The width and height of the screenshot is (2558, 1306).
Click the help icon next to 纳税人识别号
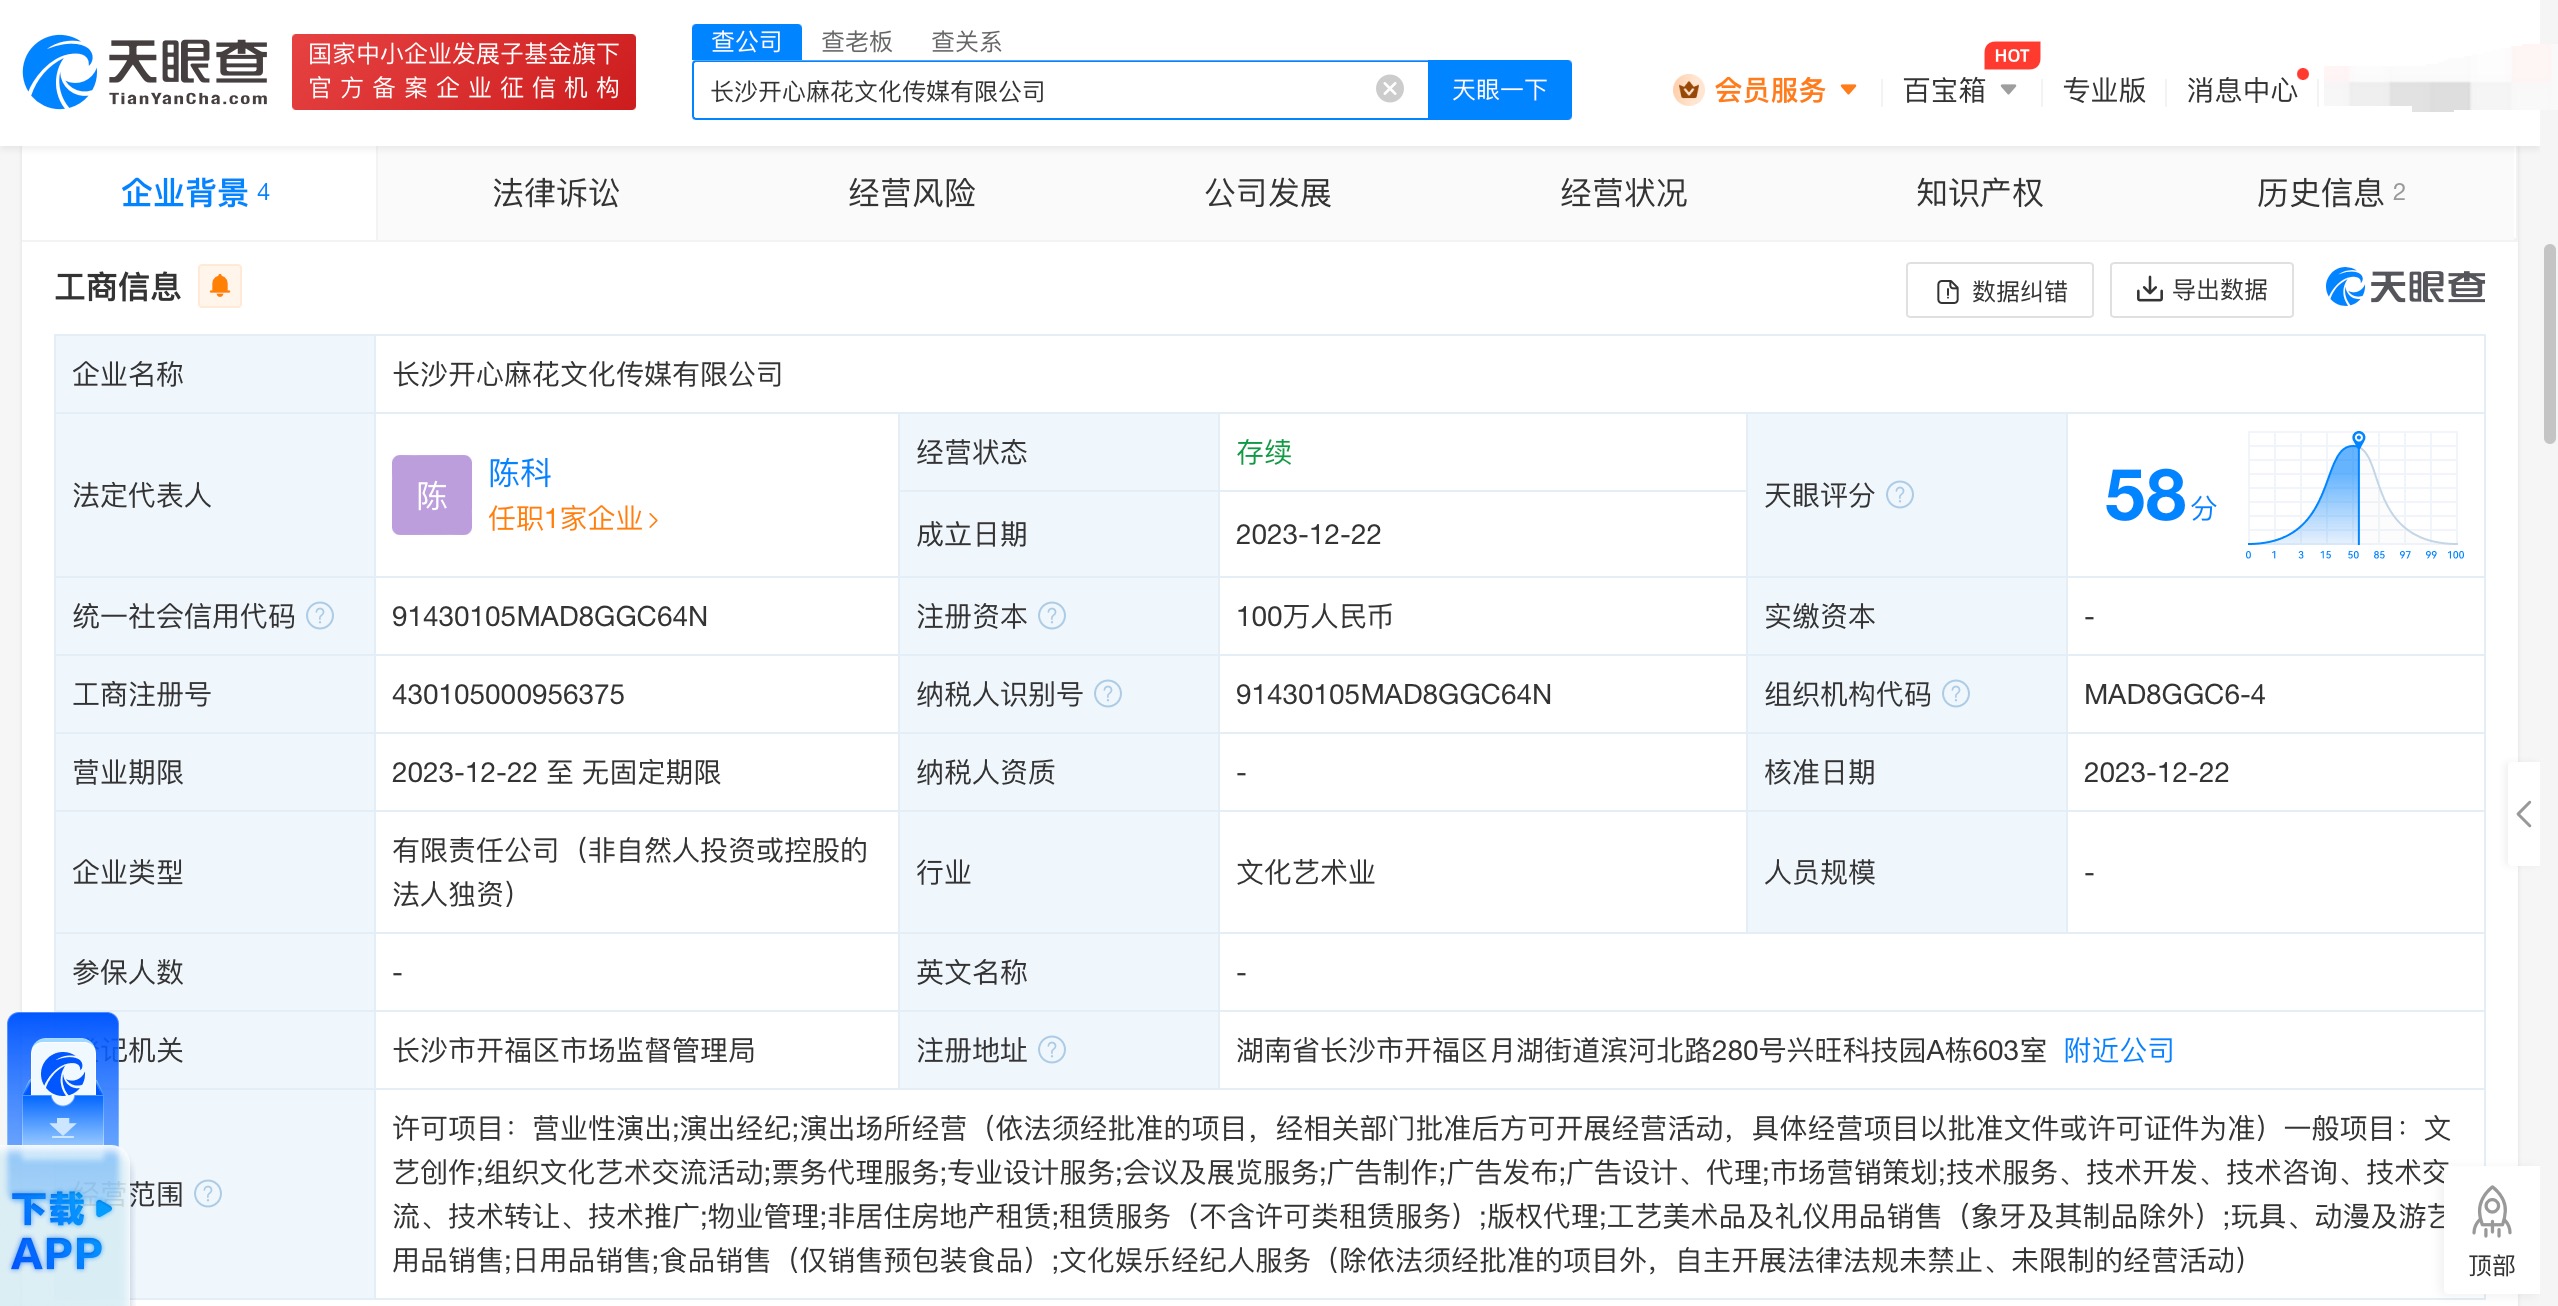(x=1108, y=694)
